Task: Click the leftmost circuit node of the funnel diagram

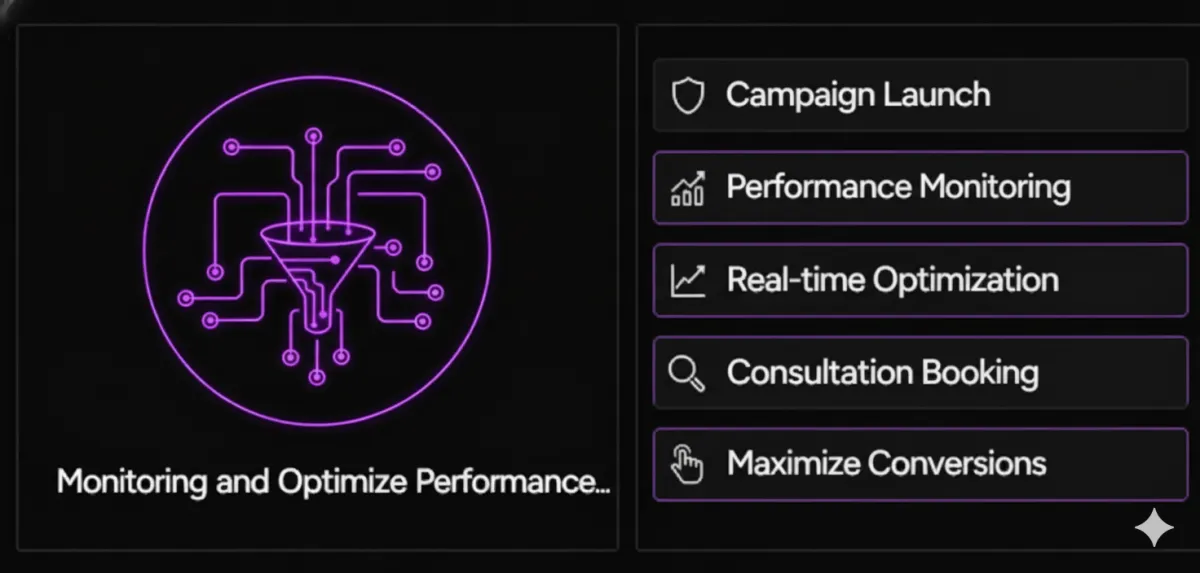Action: (x=185, y=298)
